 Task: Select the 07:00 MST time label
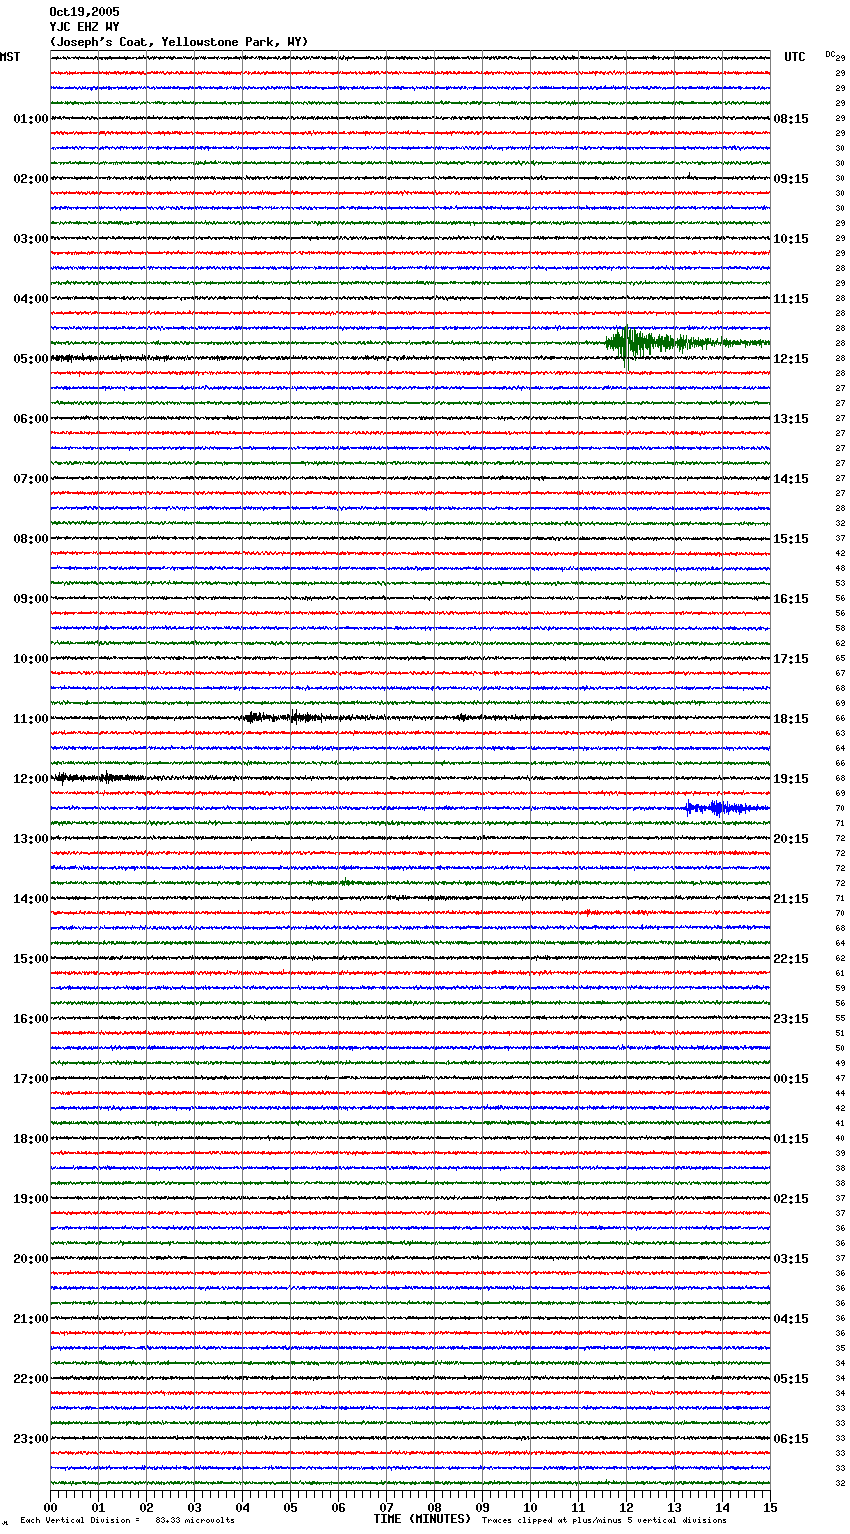tap(31, 479)
